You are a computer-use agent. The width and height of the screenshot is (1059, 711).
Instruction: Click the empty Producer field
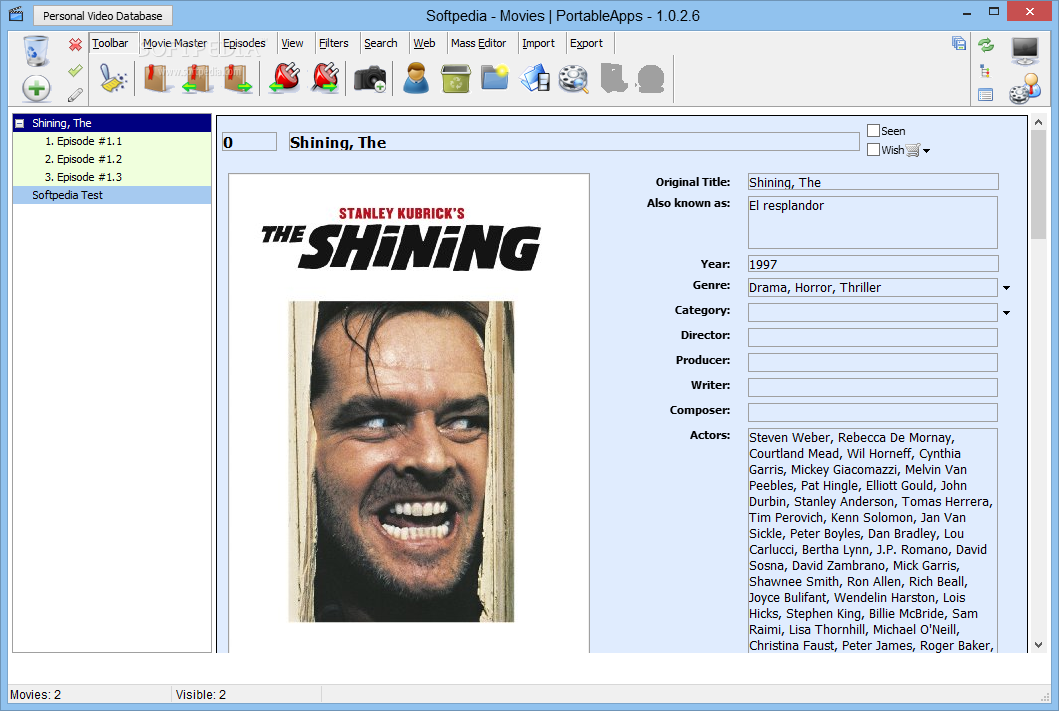pyautogui.click(x=873, y=363)
